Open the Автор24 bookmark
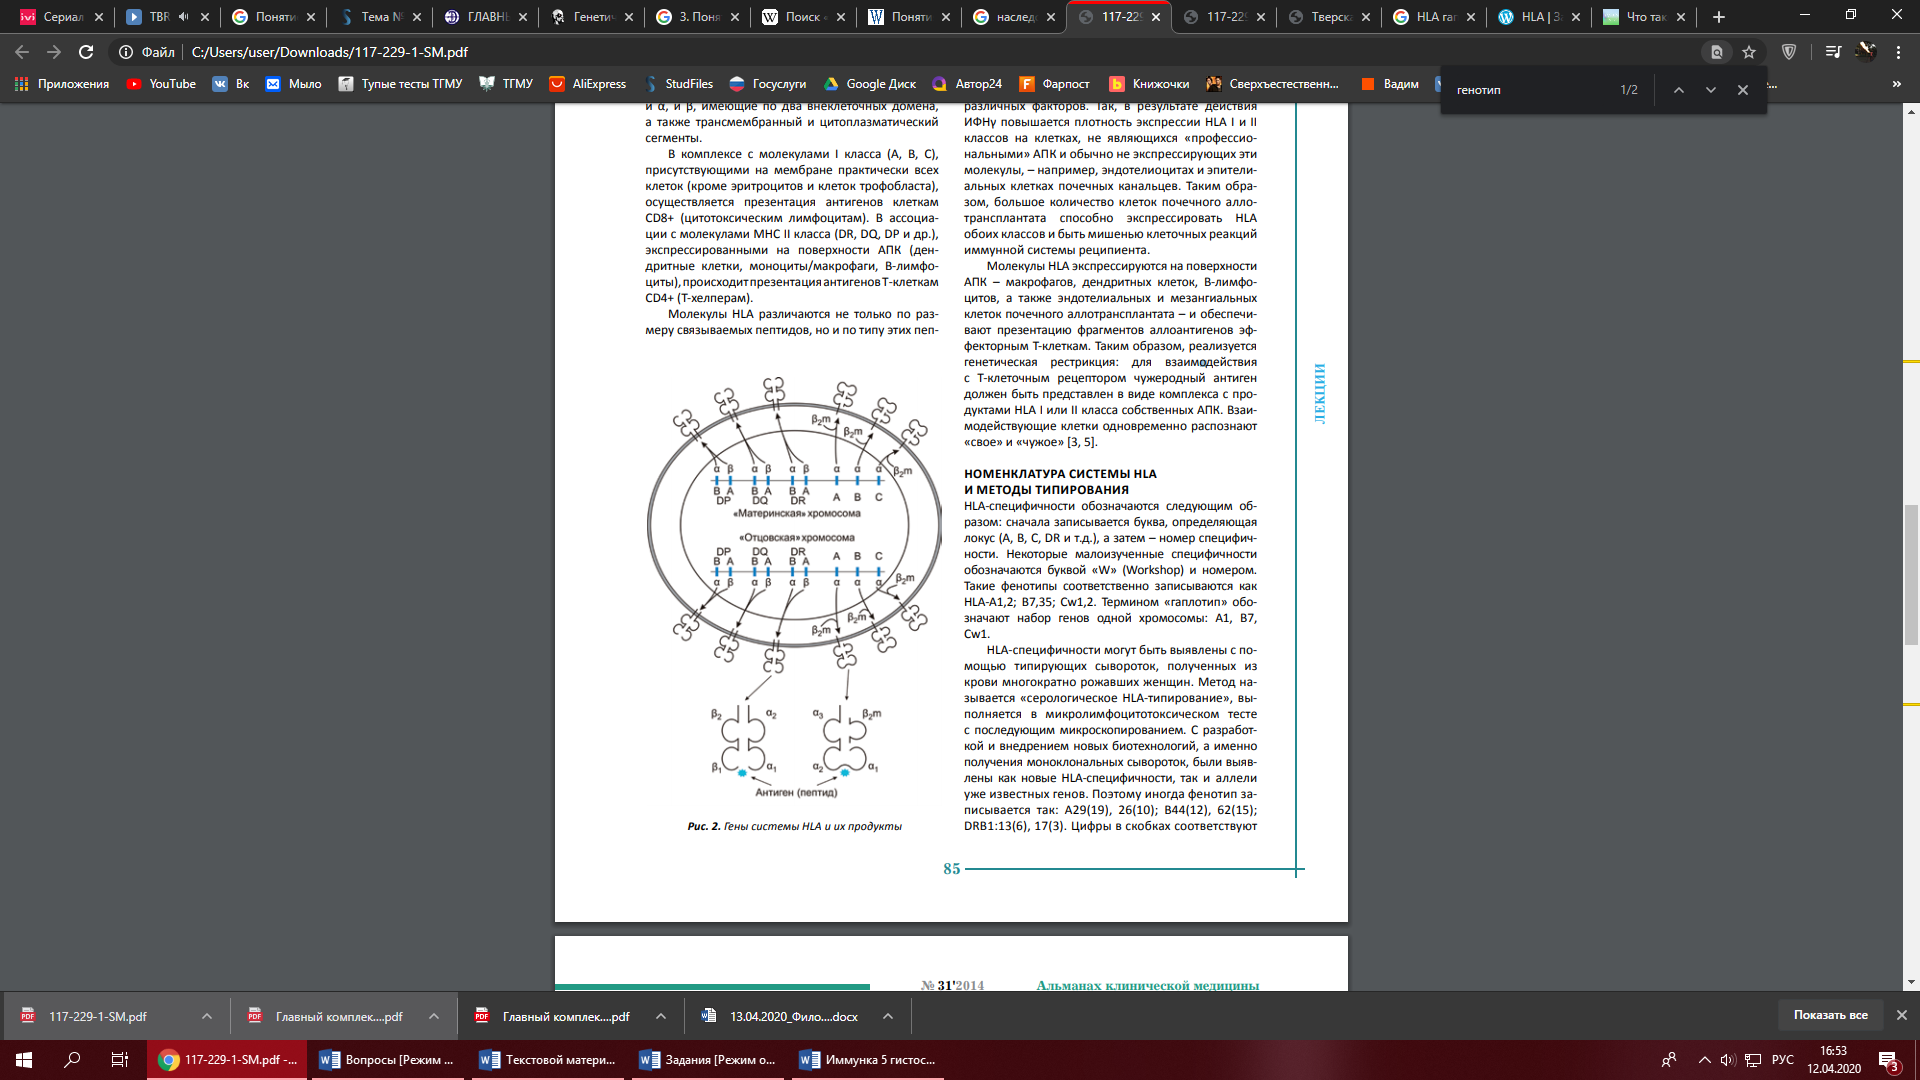 pyautogui.click(x=967, y=84)
